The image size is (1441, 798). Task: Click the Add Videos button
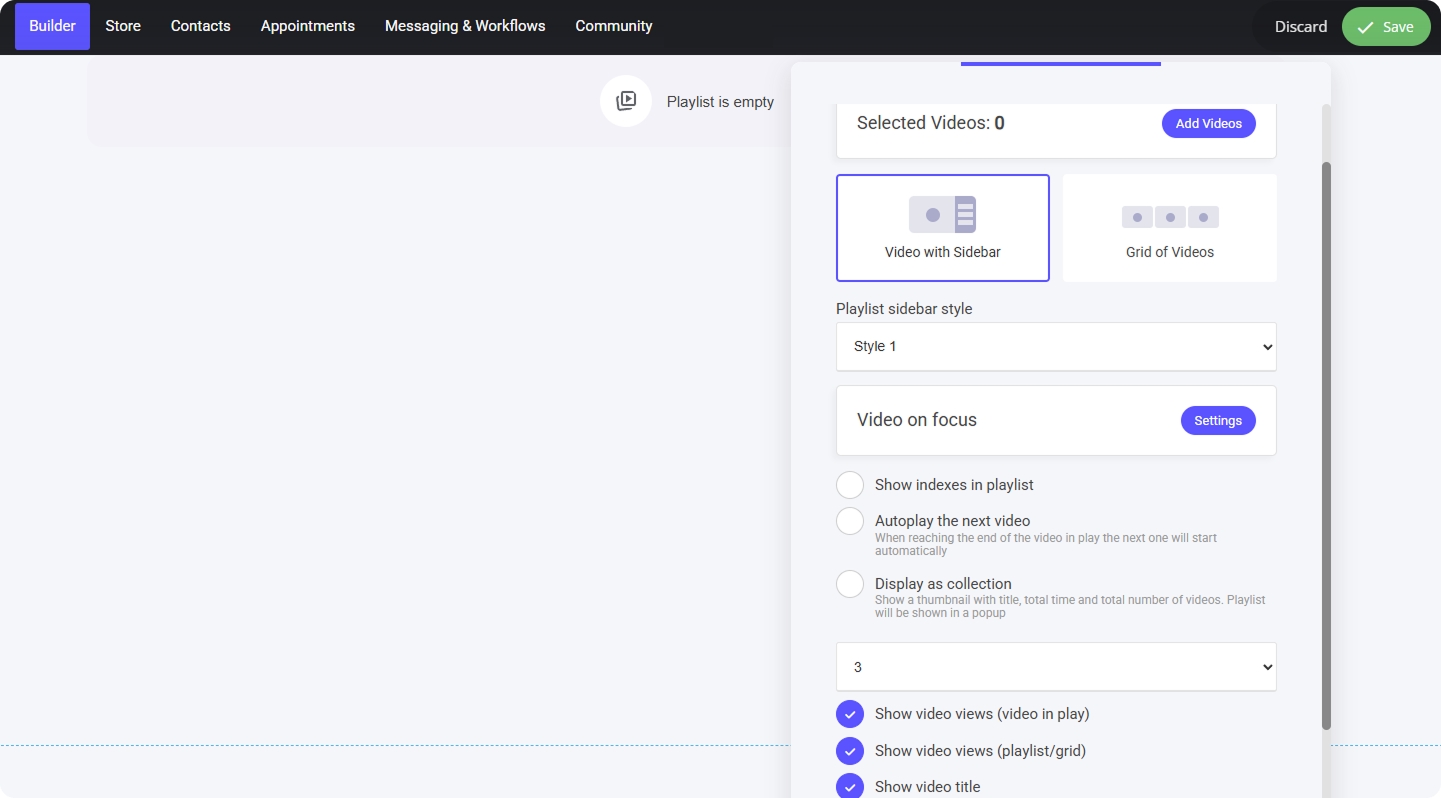[1208, 123]
